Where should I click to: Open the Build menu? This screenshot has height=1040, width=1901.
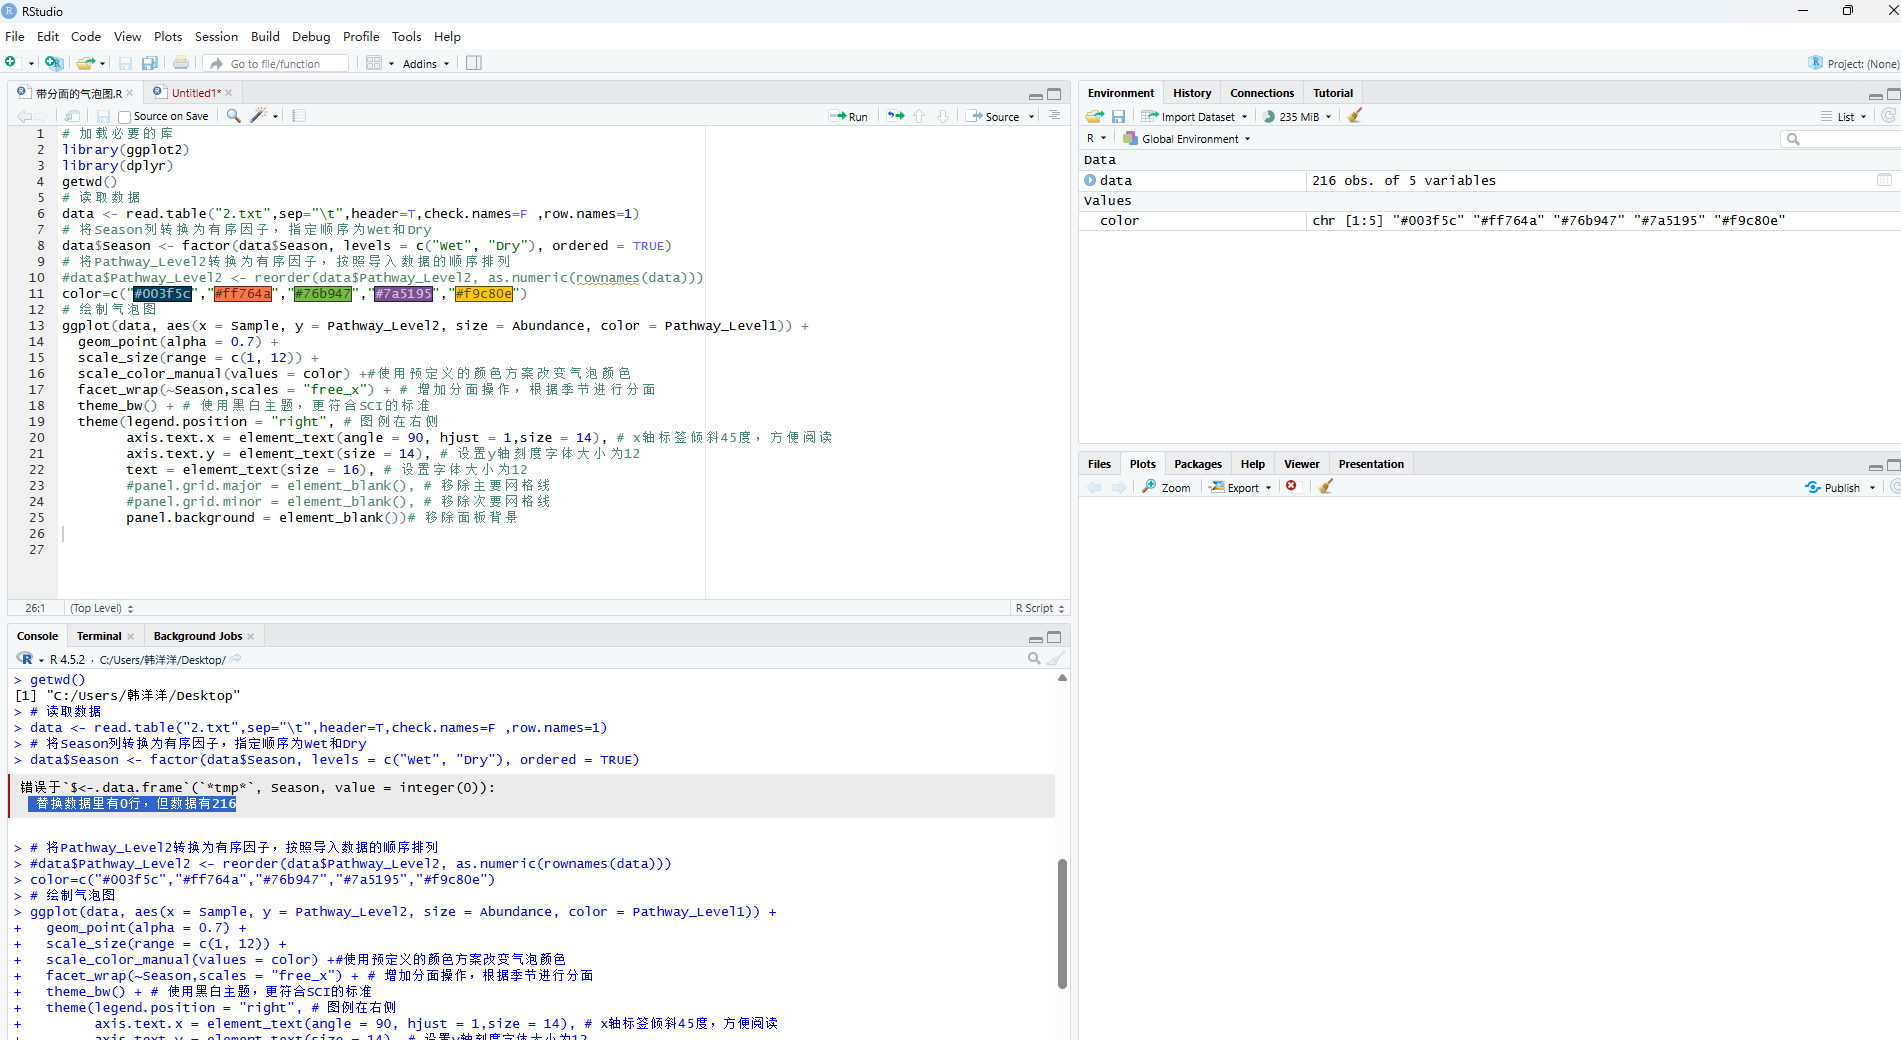265,37
